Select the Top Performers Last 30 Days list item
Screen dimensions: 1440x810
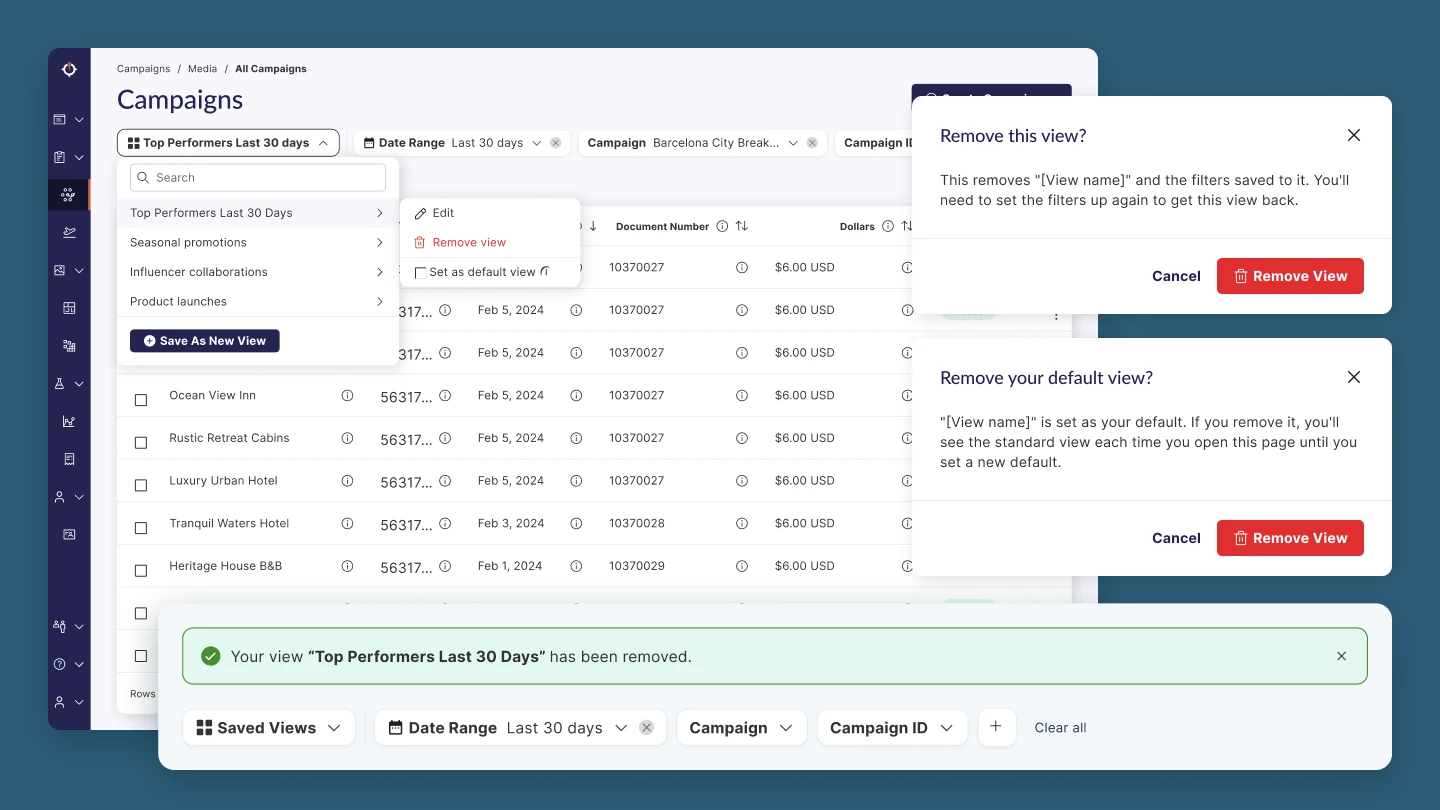tap(258, 213)
